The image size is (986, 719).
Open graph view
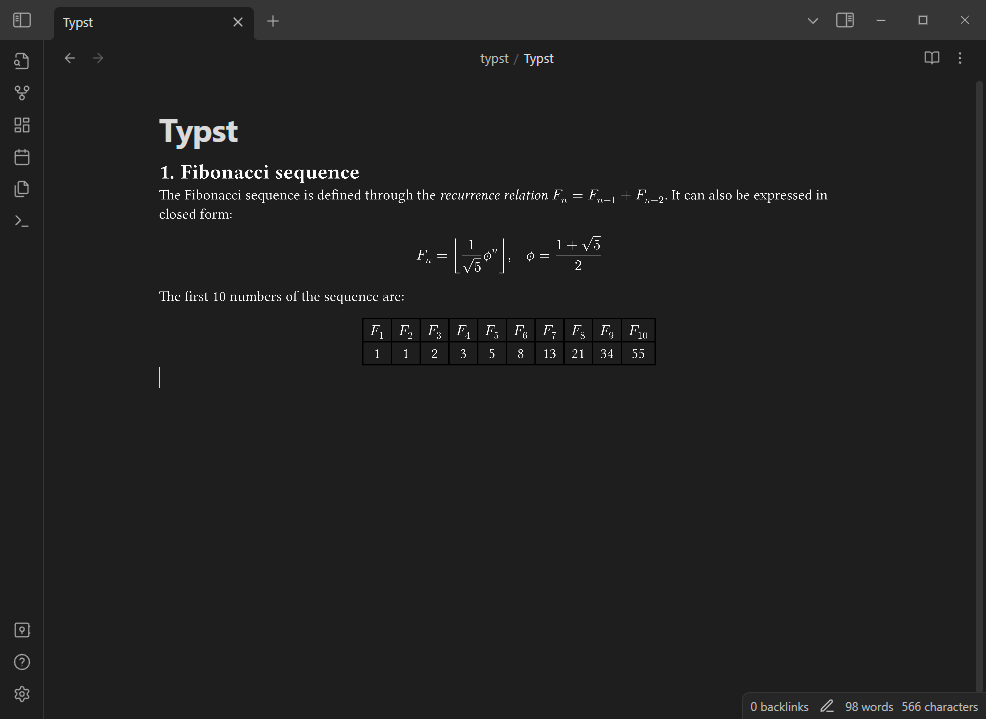pos(22,93)
